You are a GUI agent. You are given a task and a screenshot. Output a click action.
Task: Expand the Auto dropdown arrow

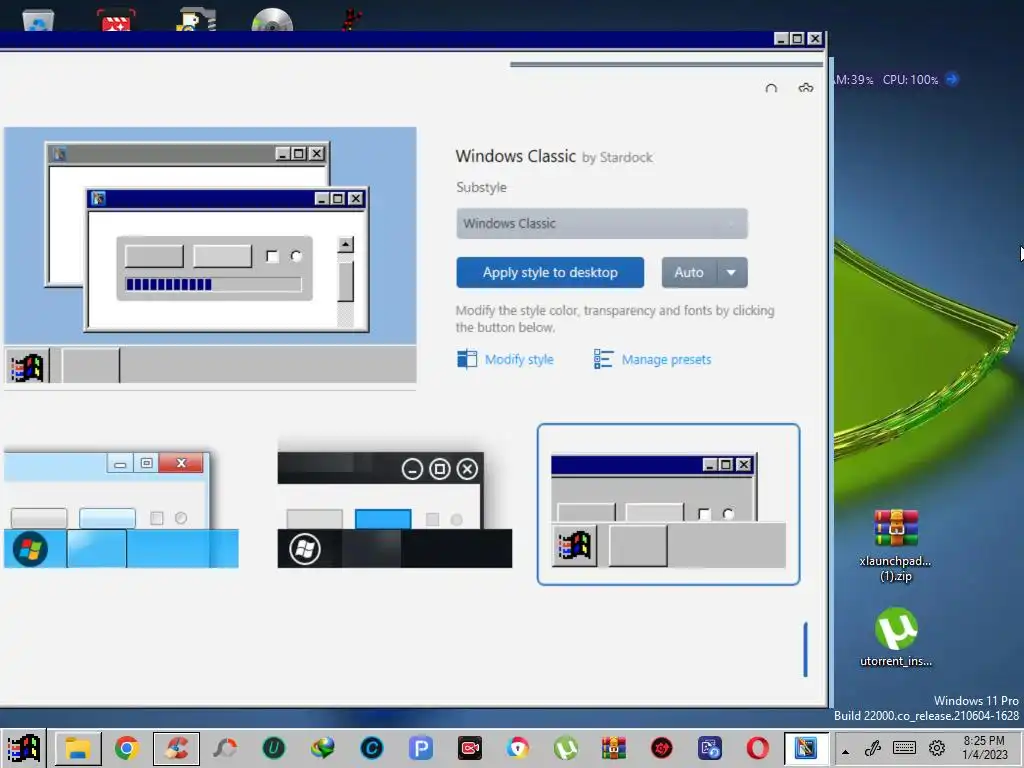point(732,272)
